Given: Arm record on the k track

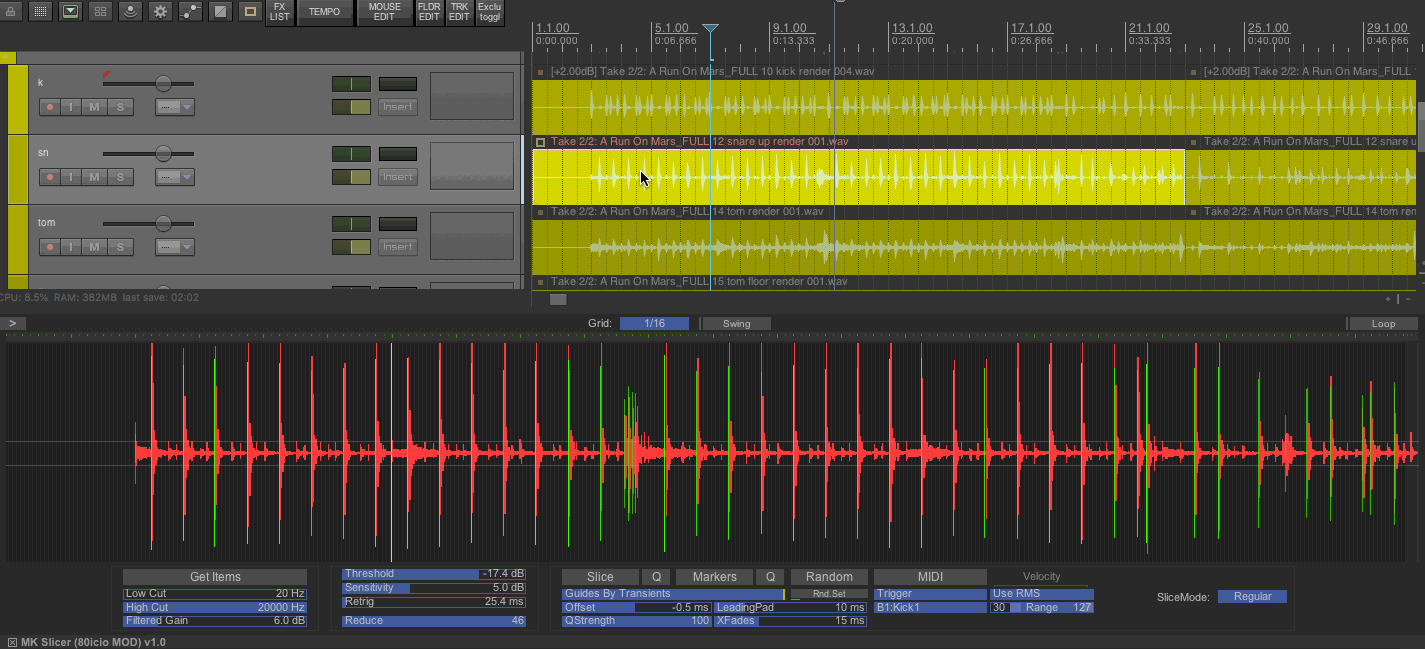Looking at the screenshot, I should [x=49, y=107].
